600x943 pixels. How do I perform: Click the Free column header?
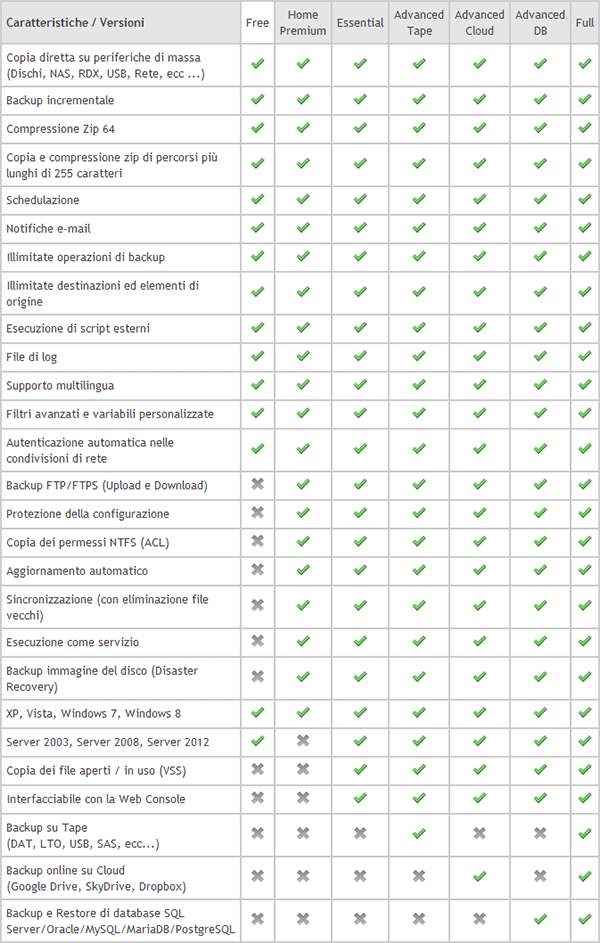coord(257,23)
